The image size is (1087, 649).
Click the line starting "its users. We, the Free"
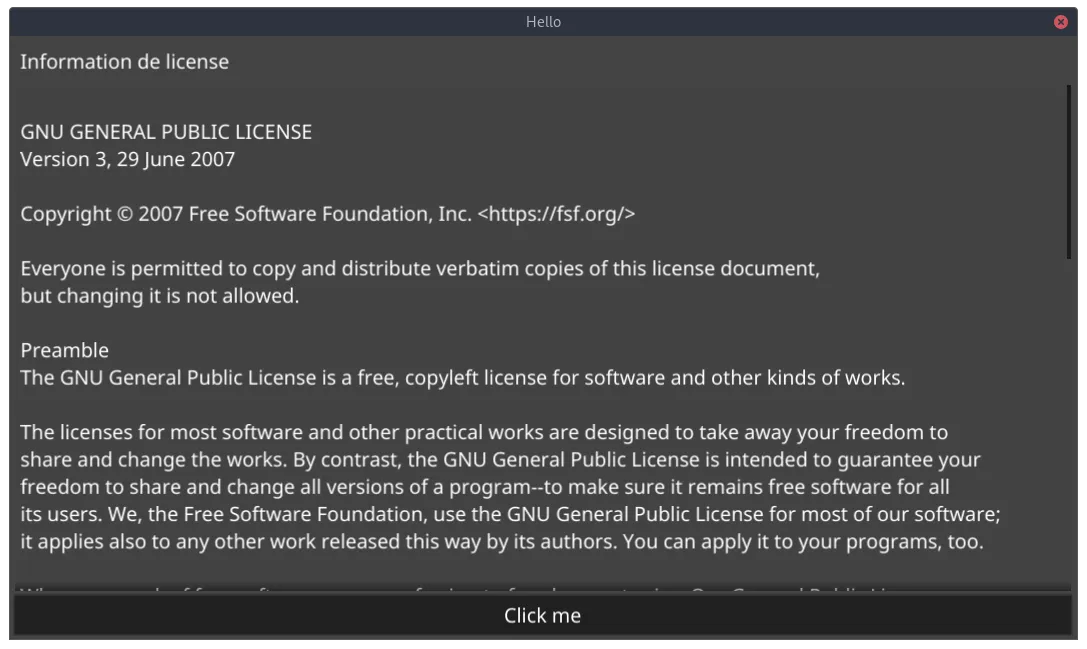[510, 514]
